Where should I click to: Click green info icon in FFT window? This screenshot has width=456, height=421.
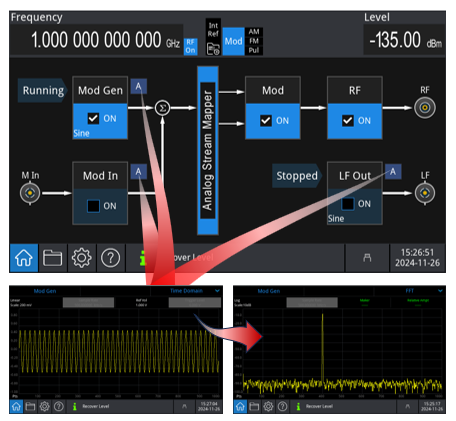tap(298, 406)
